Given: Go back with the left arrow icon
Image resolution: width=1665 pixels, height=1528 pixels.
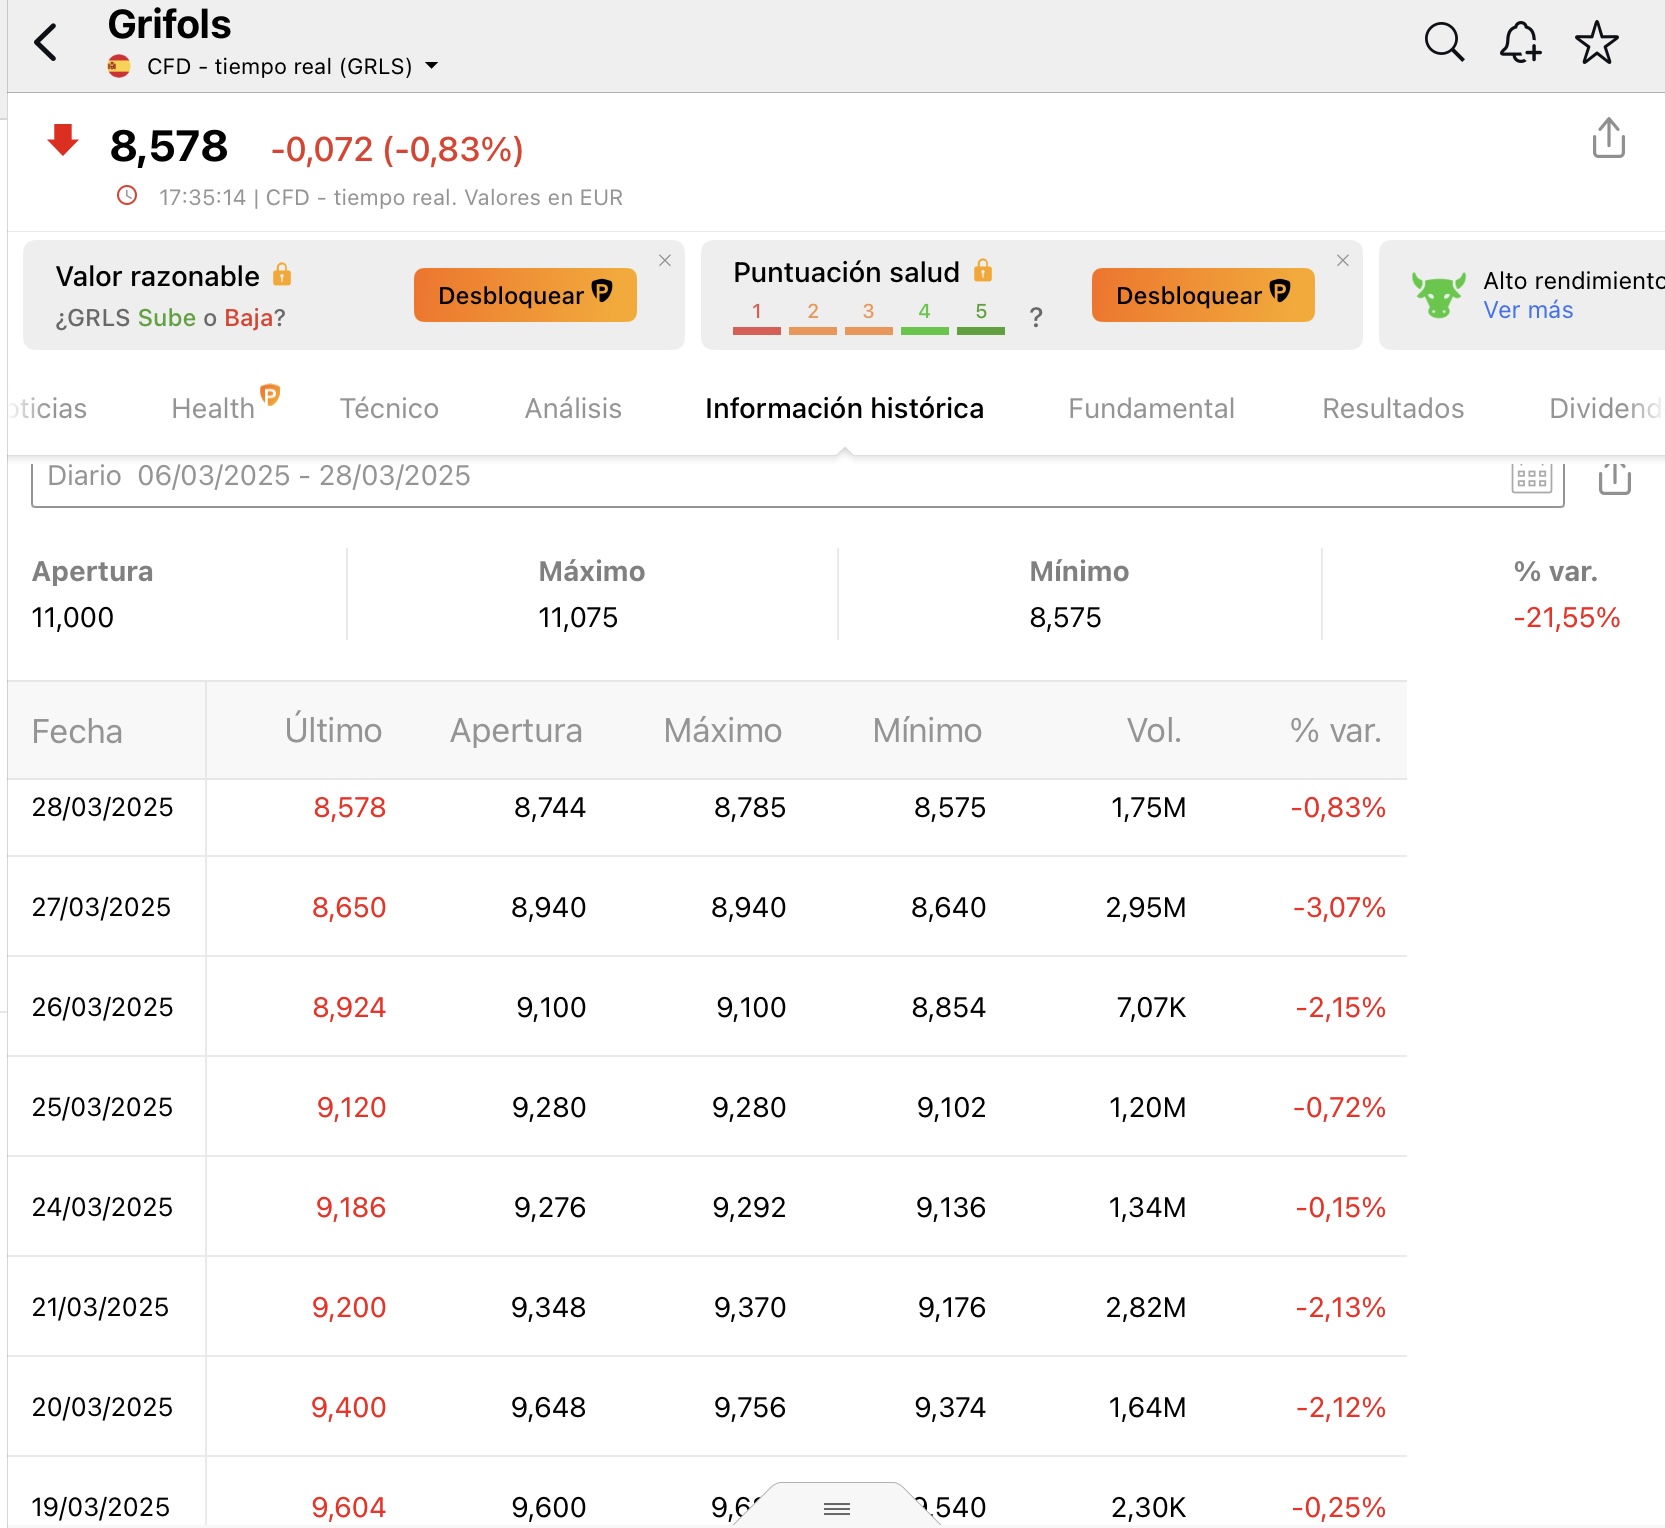Looking at the screenshot, I should click(46, 43).
